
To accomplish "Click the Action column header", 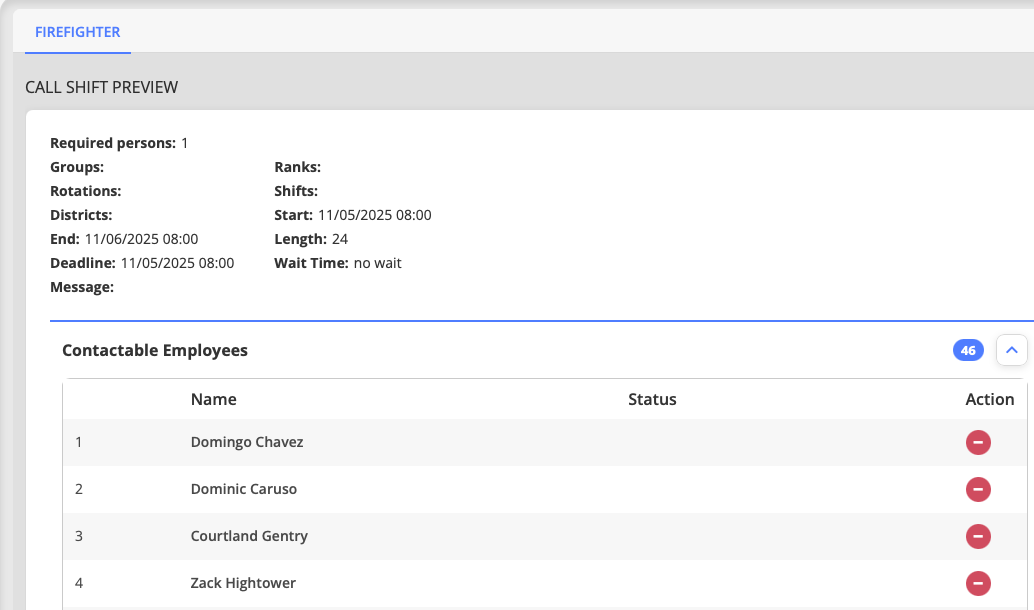I will tap(989, 399).
